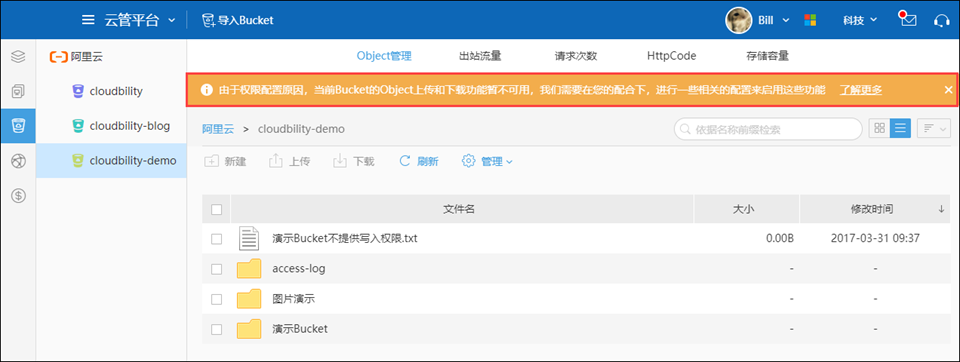Screen dimensions: 960x362
Task: Select the globe network sidebar icon
Action: pyautogui.click(x=18, y=161)
